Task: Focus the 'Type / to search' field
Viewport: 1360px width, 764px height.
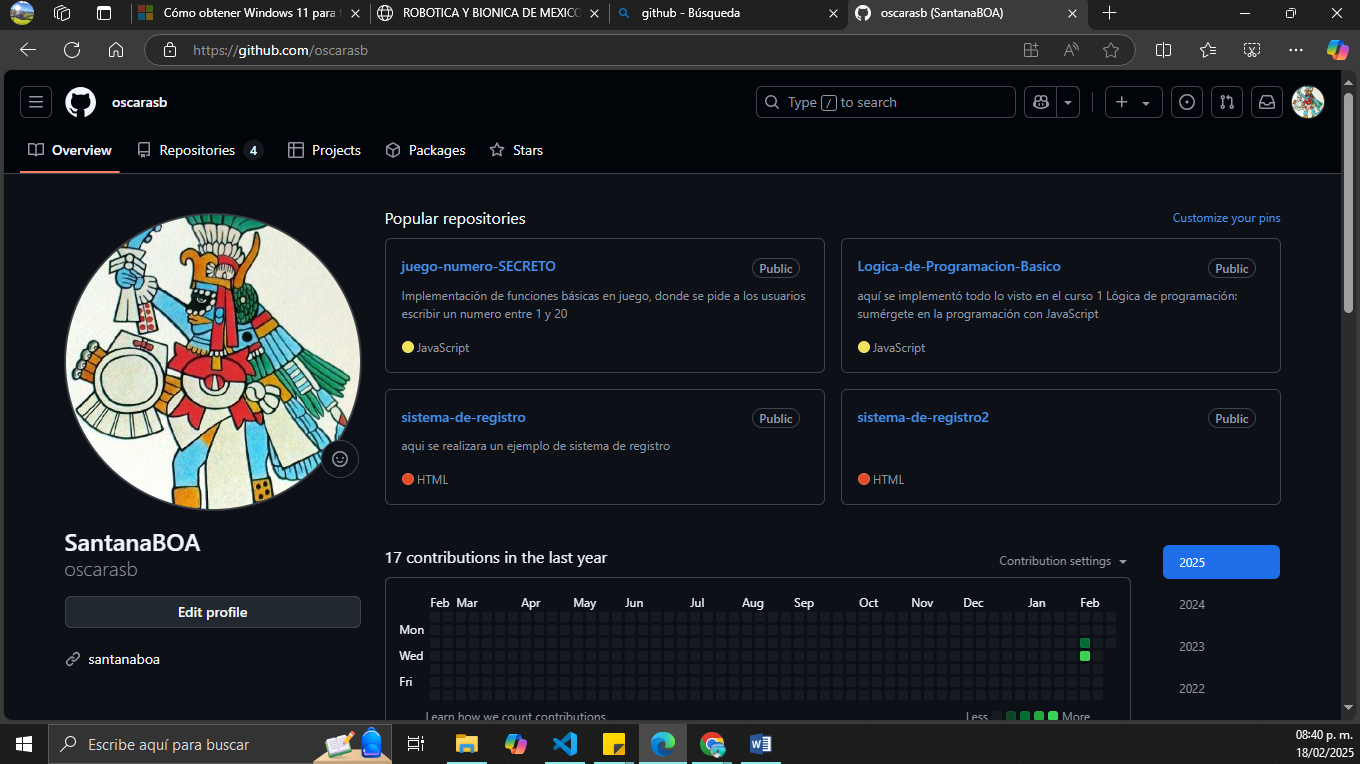Action: (885, 102)
